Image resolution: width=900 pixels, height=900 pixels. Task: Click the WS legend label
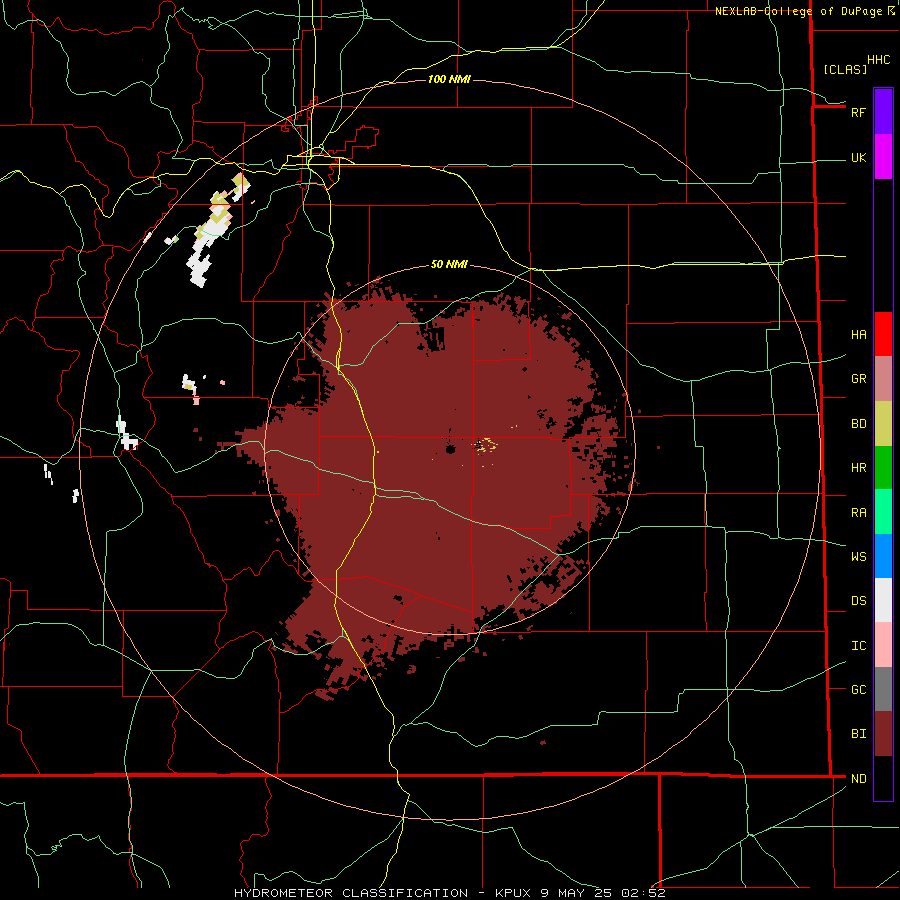[858, 557]
